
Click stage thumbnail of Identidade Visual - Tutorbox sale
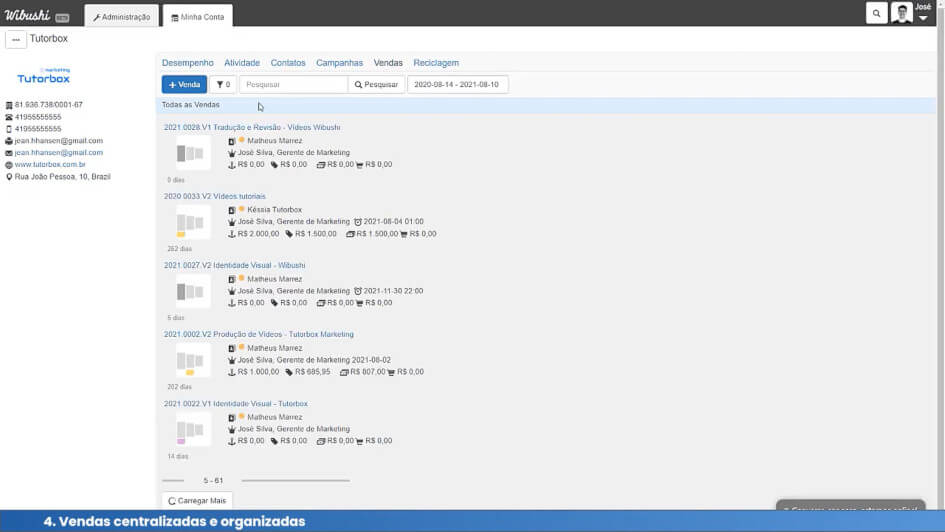point(193,429)
